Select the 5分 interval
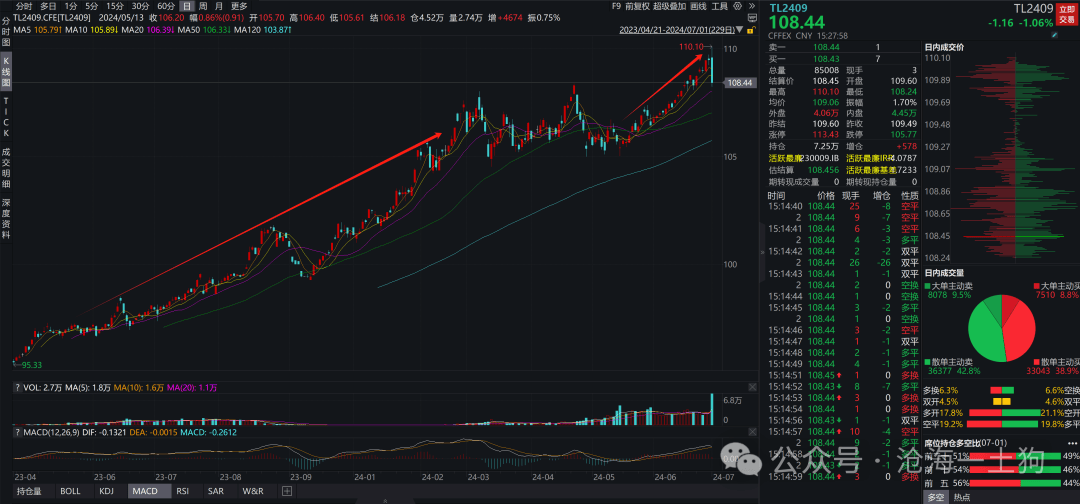This screenshot has width=1080, height=504. click(x=92, y=6)
